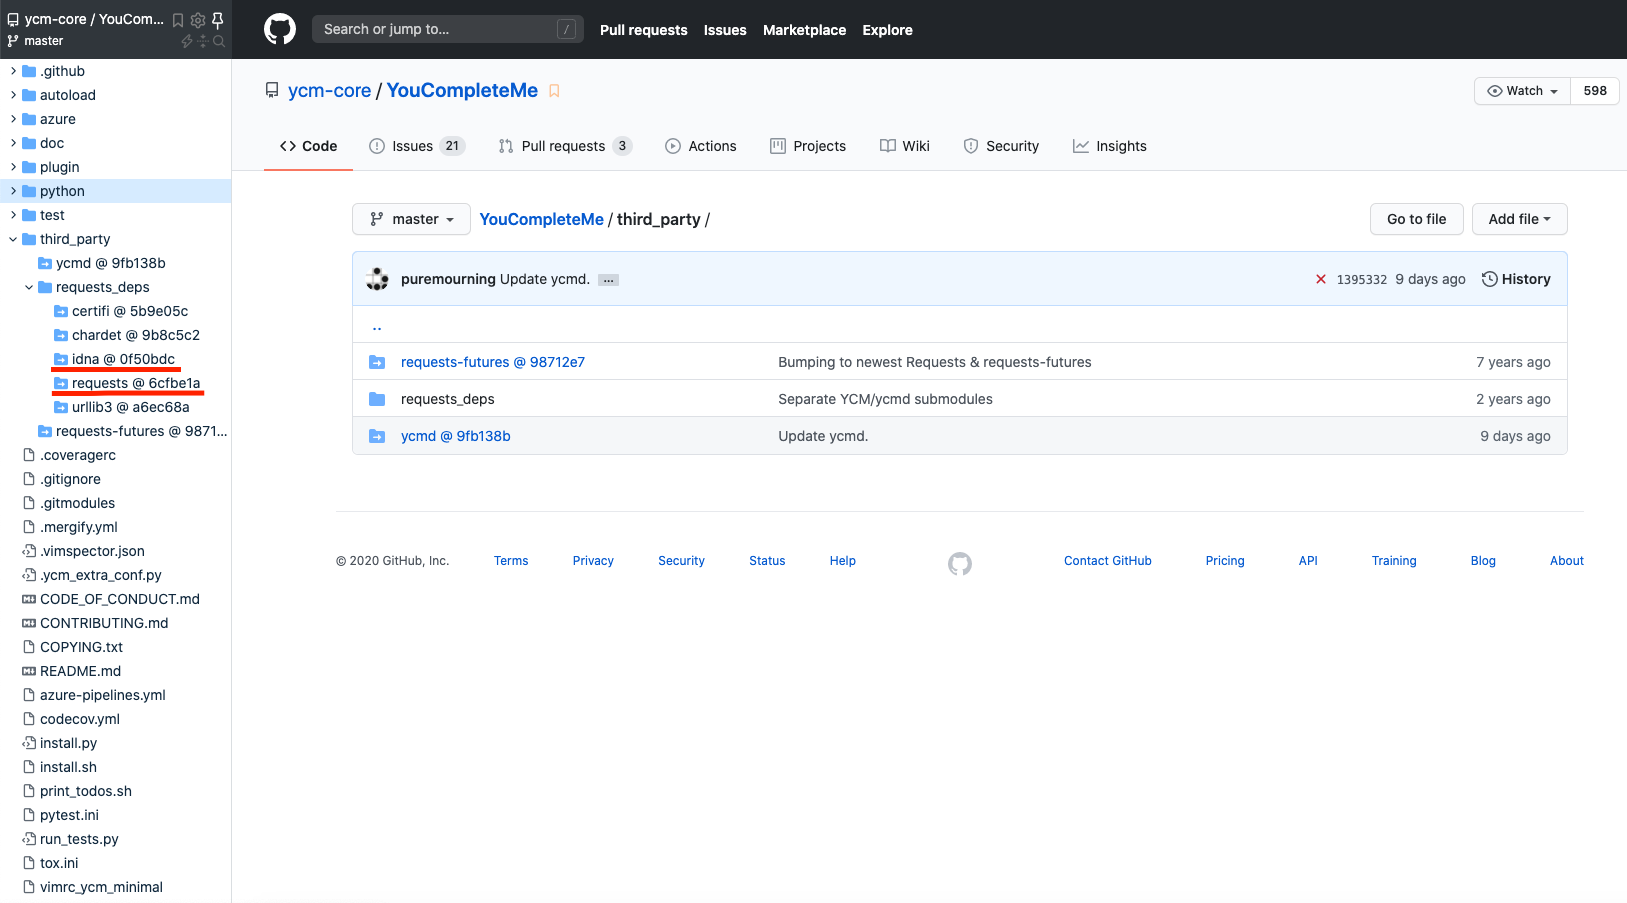Switch to the repo Pull requests tab
Screen dimensions: 1627x903
(565, 146)
